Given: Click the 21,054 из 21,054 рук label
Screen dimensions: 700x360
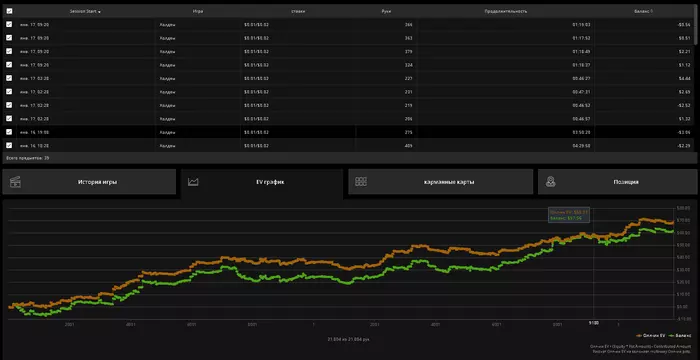Looking at the screenshot, I should click(x=348, y=339).
